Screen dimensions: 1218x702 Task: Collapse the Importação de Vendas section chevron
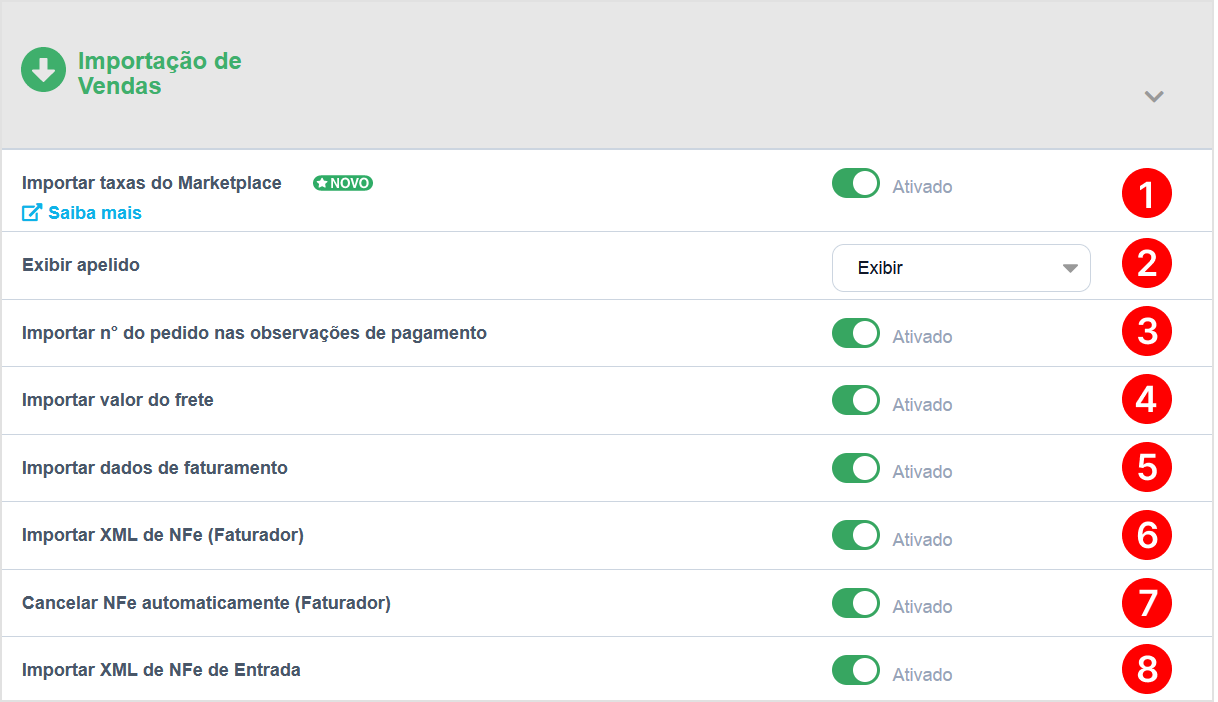tap(1154, 97)
